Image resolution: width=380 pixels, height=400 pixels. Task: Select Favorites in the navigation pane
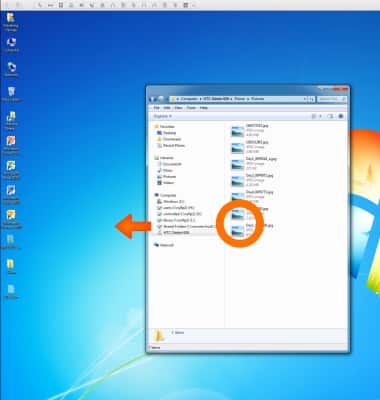pyautogui.click(x=164, y=127)
